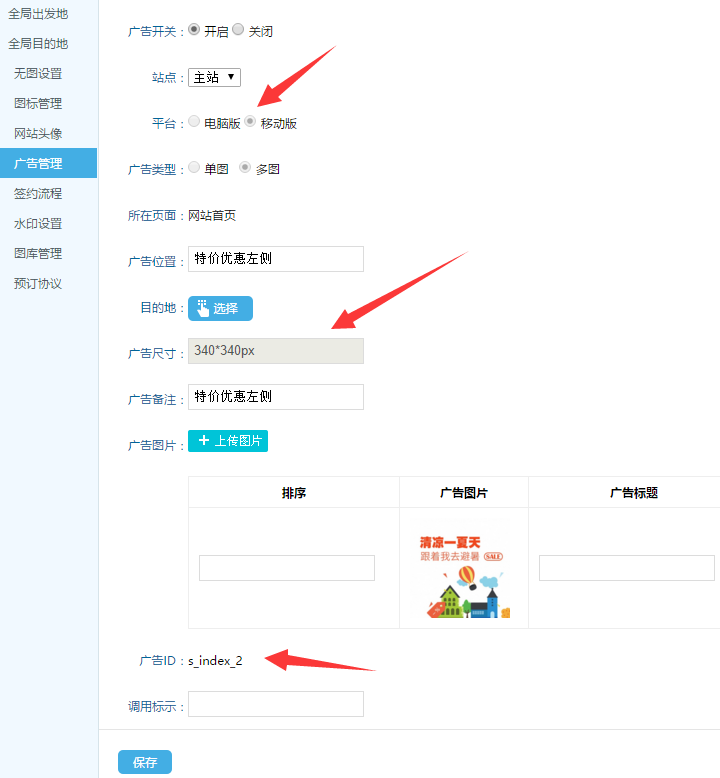Go to 图标管理 in sidebar menu
The image size is (720, 778).
click(38, 104)
